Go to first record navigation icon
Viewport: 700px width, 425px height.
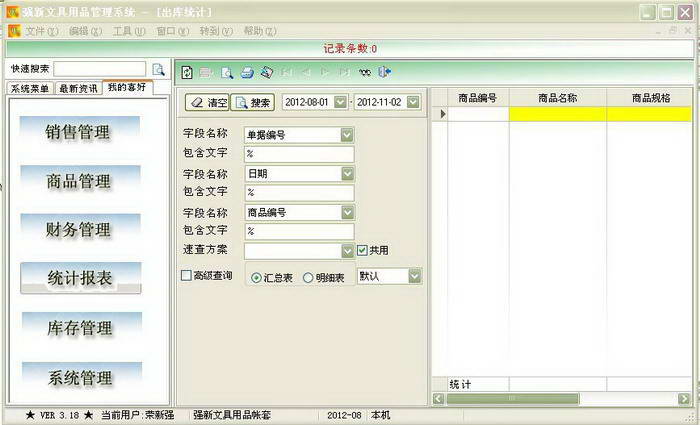[287, 72]
